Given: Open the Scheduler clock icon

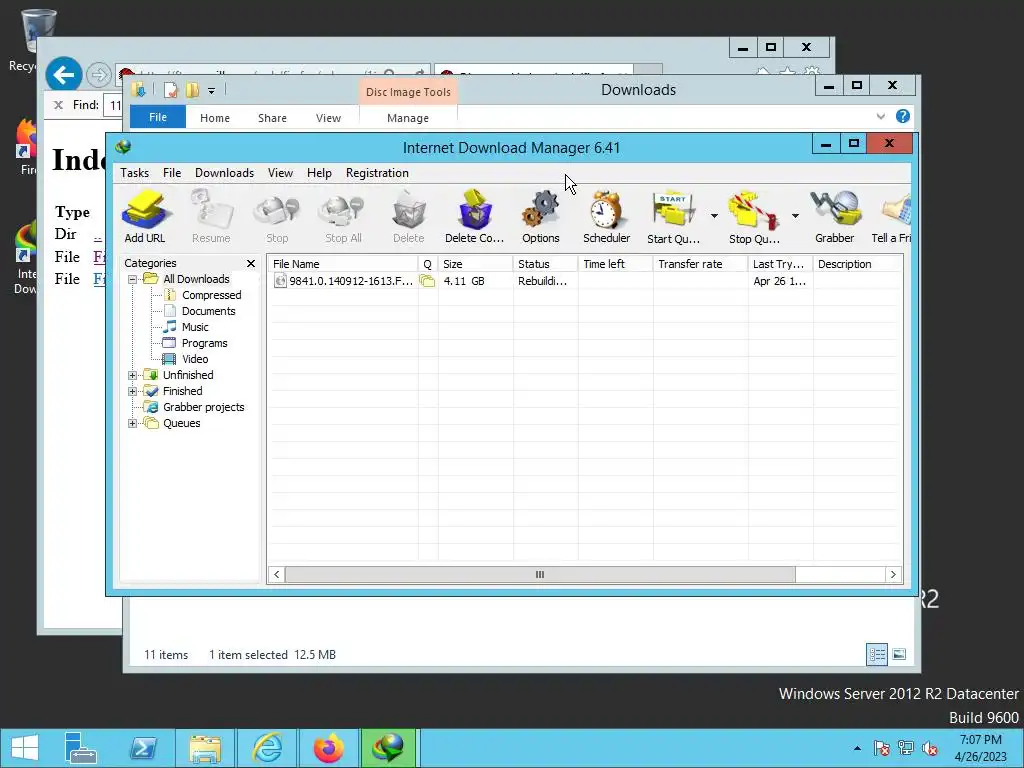Looking at the screenshot, I should coord(607,216).
